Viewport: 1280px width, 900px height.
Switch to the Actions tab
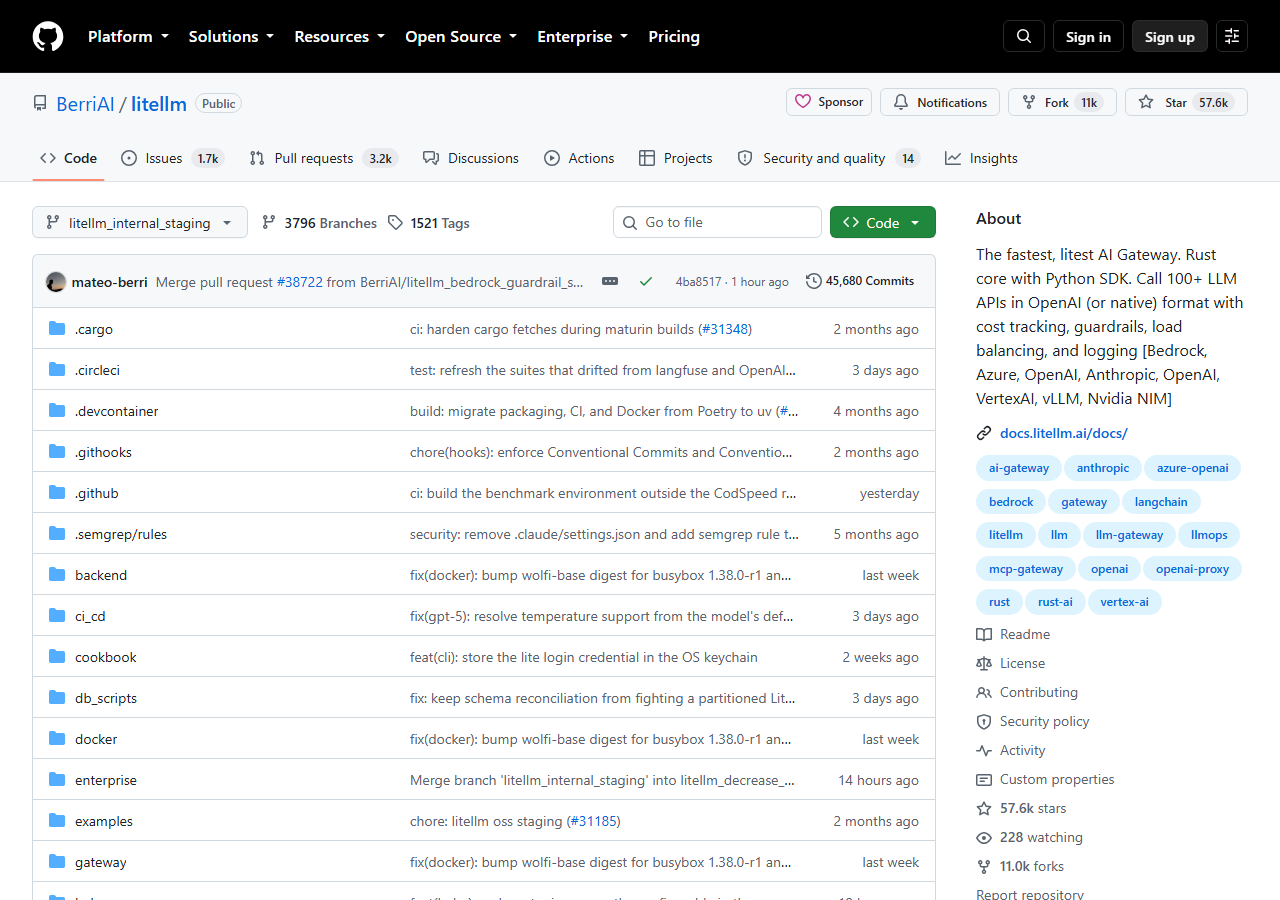pyautogui.click(x=579, y=158)
